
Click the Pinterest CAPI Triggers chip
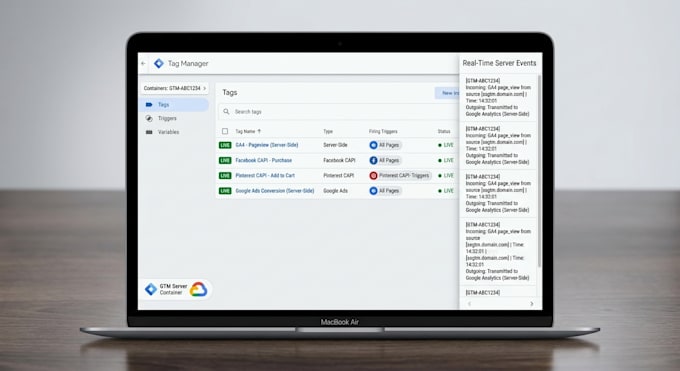(400, 175)
